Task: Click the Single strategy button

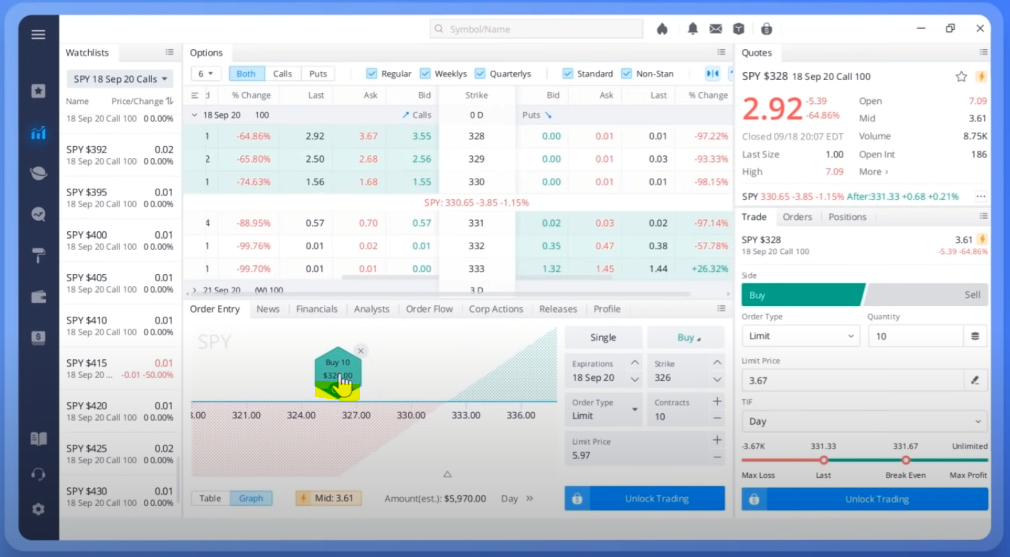Action: (x=603, y=337)
